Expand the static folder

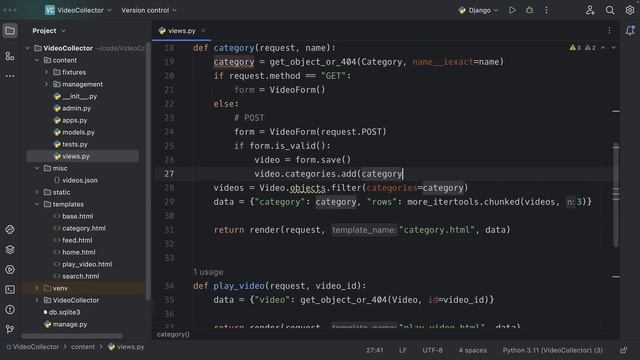[37, 192]
